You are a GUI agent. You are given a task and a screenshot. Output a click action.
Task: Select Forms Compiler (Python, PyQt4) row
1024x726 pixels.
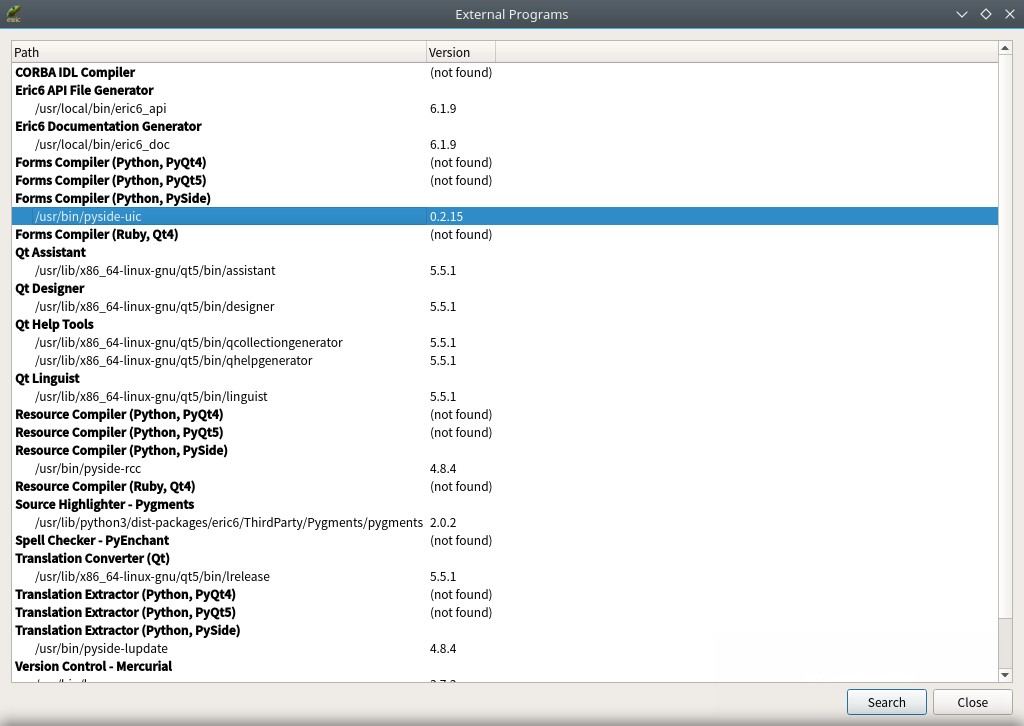pyautogui.click(x=505, y=163)
